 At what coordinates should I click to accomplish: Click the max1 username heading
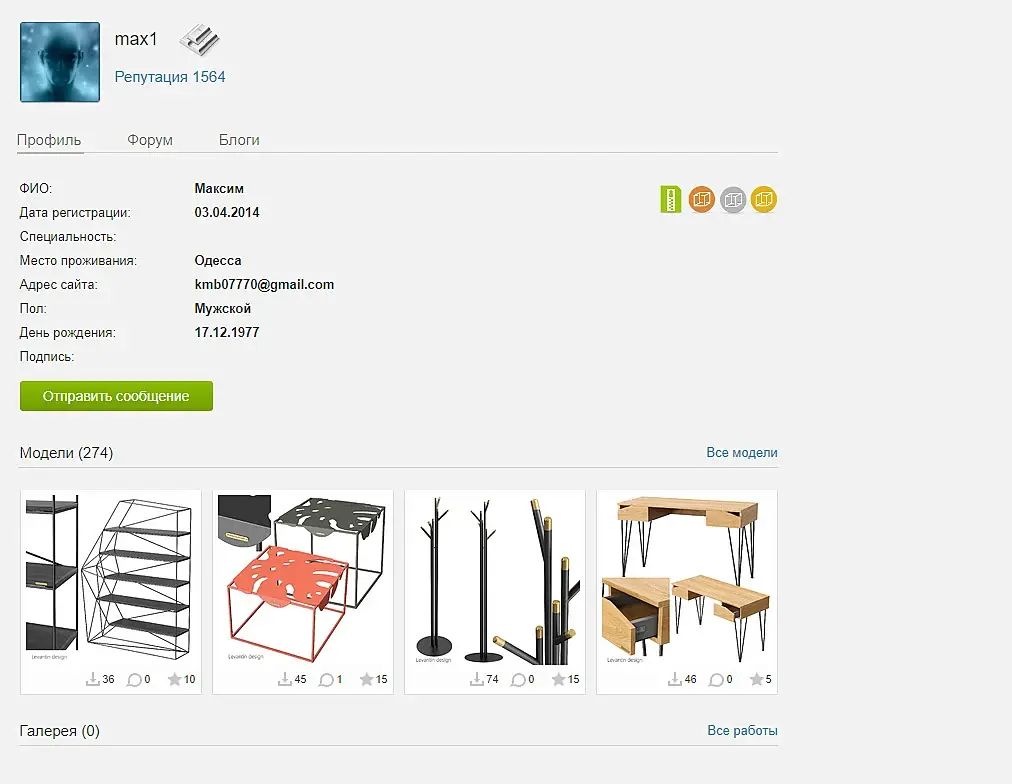136,39
